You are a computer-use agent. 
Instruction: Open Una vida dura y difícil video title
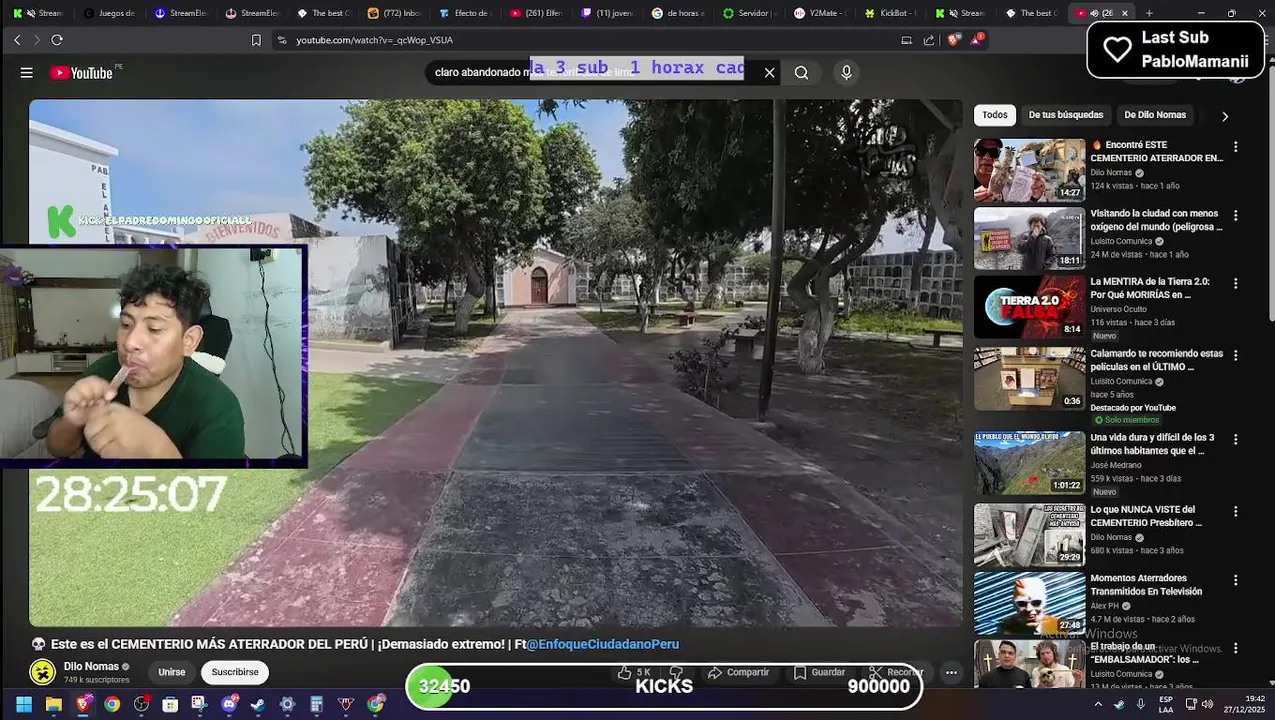pyautogui.click(x=1152, y=444)
